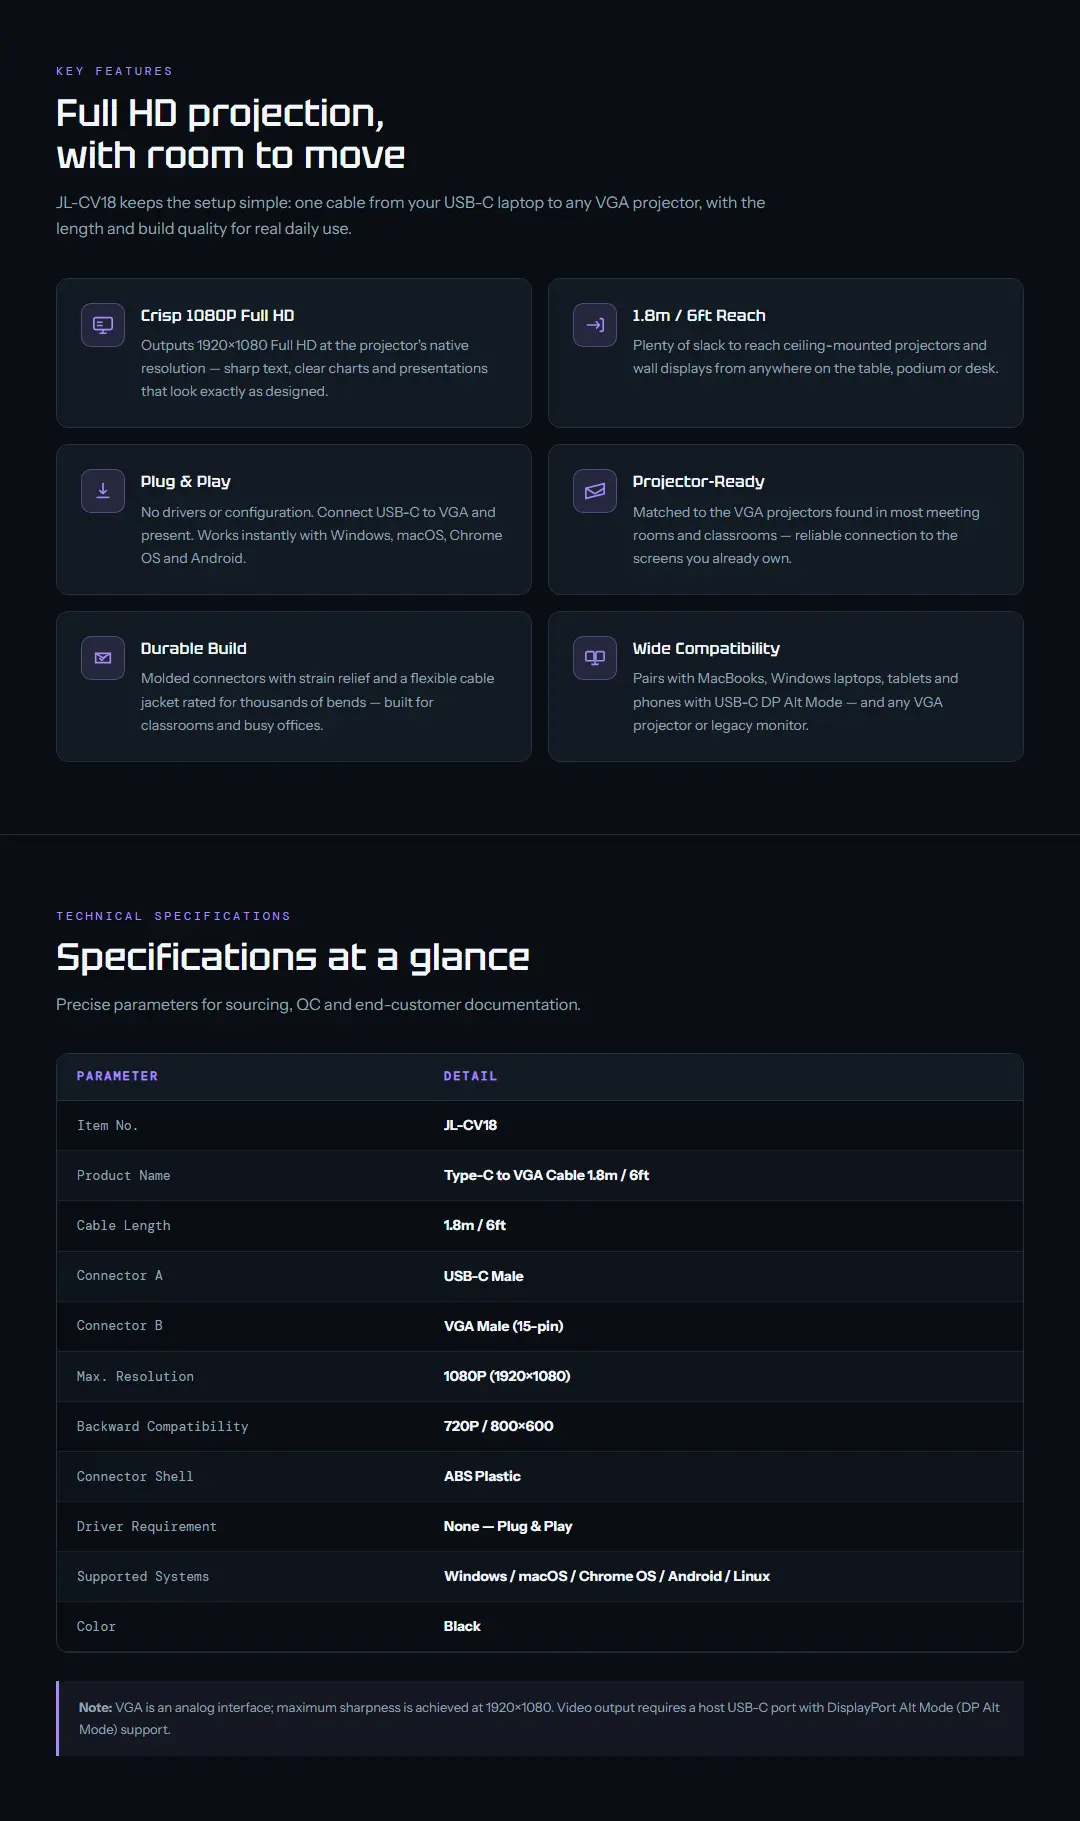Click the DETAIL column header

pos(470,1076)
